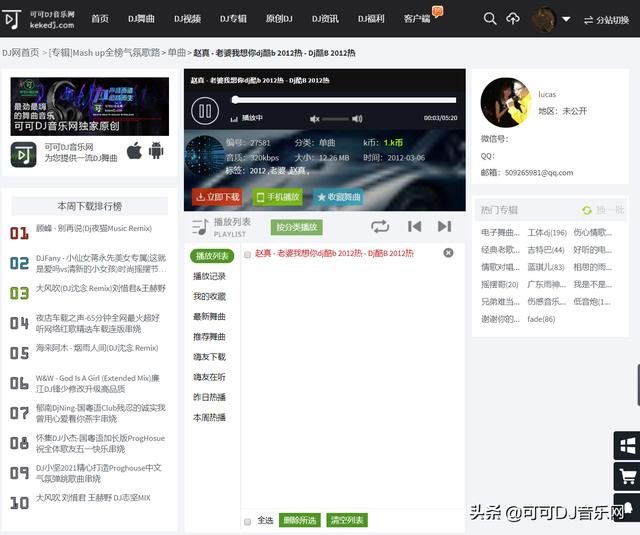
Task: Click the Android download icon
Action: pyautogui.click(x=156, y=151)
